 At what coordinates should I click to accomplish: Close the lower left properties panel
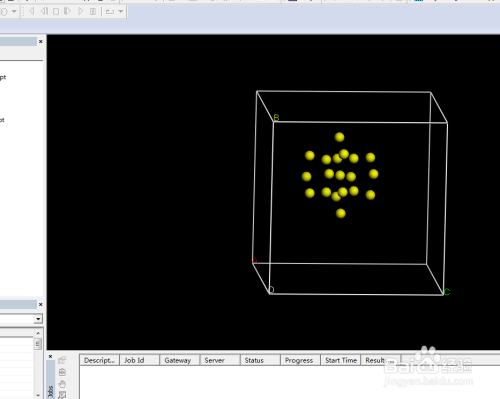(41, 304)
